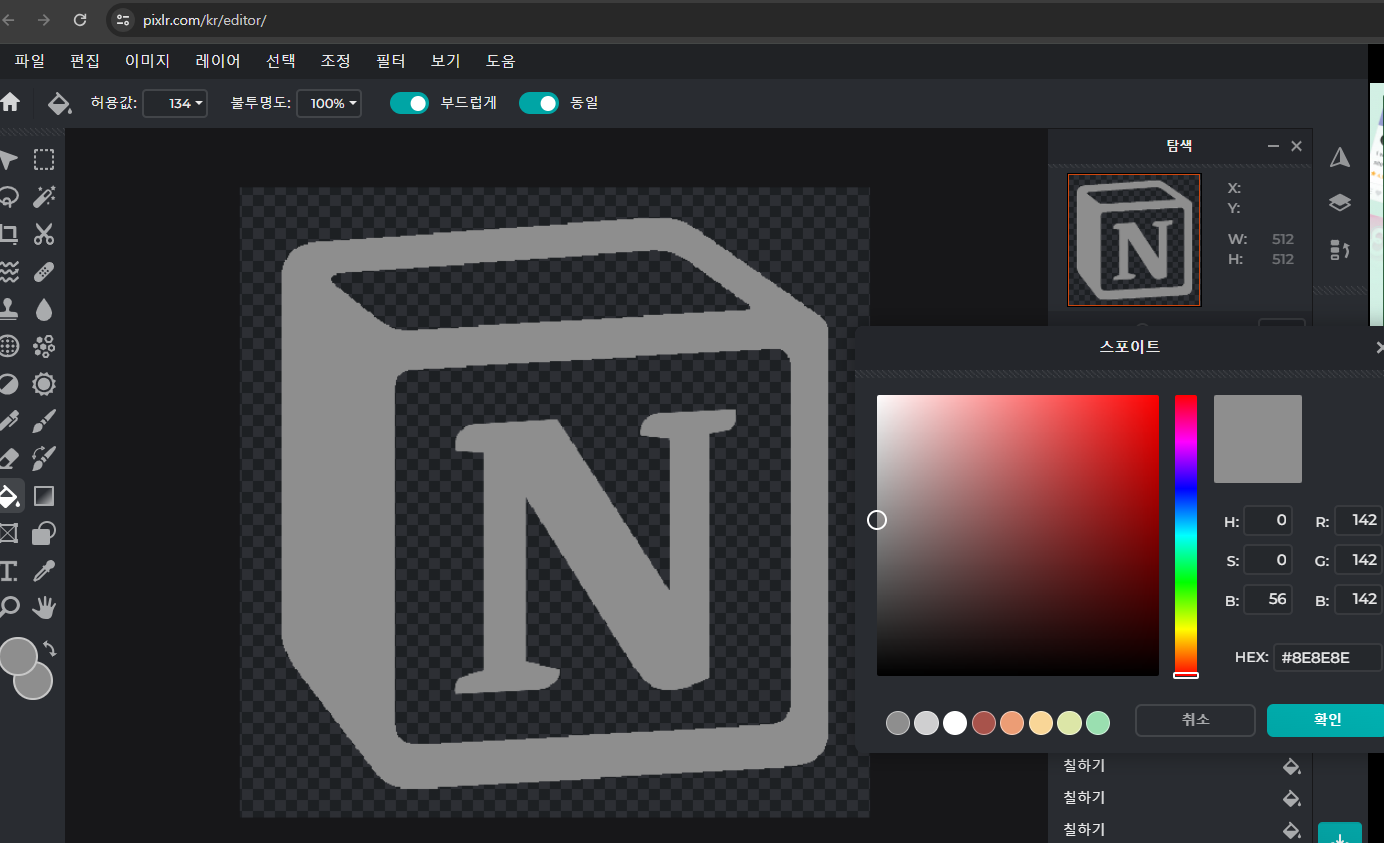1384x843 pixels.
Task: Open the Layers panel icon in right sidebar
Action: 1340,203
